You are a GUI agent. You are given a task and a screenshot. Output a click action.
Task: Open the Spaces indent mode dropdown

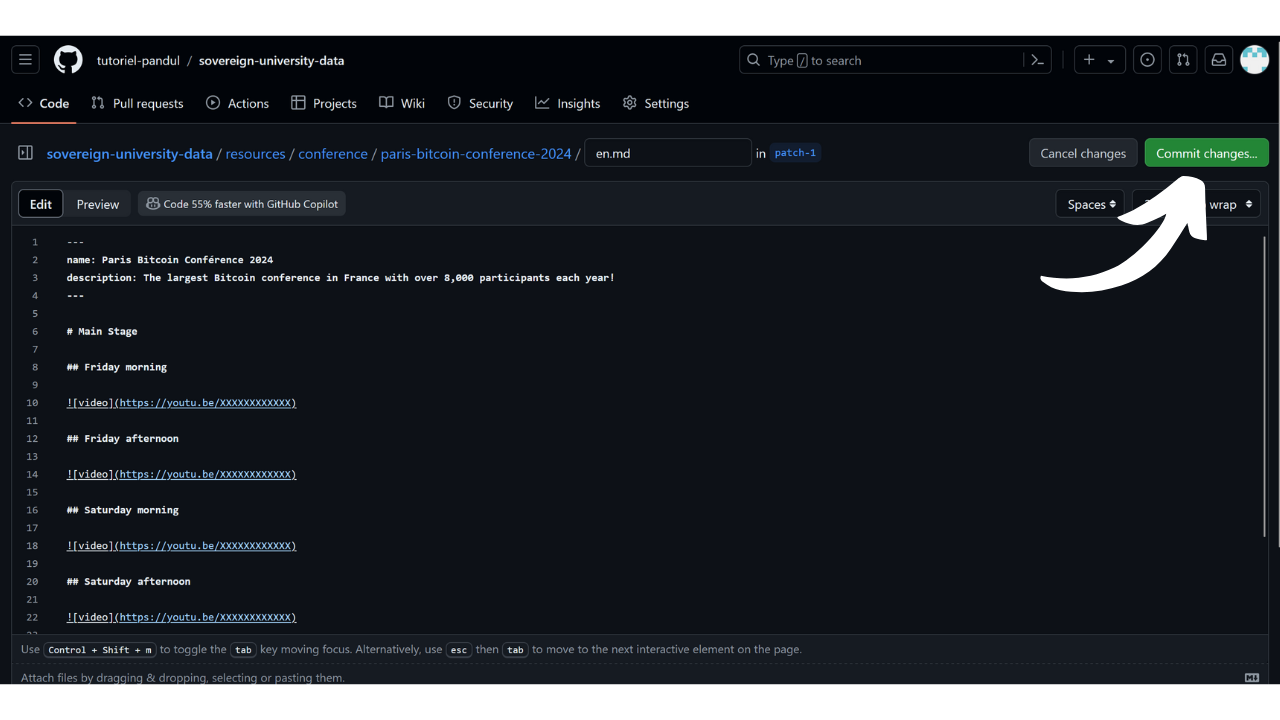1090,204
